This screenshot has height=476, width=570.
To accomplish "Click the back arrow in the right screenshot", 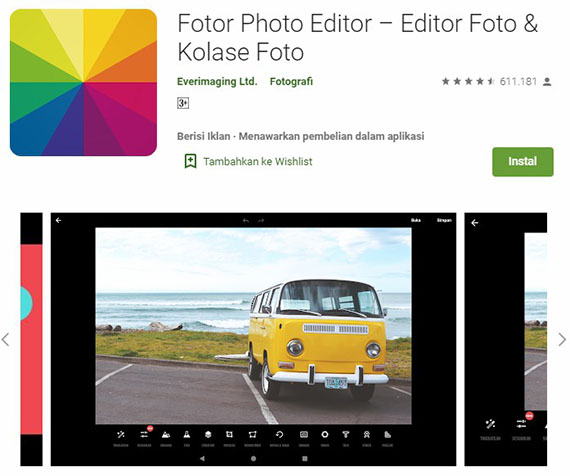I will coord(475,223).
